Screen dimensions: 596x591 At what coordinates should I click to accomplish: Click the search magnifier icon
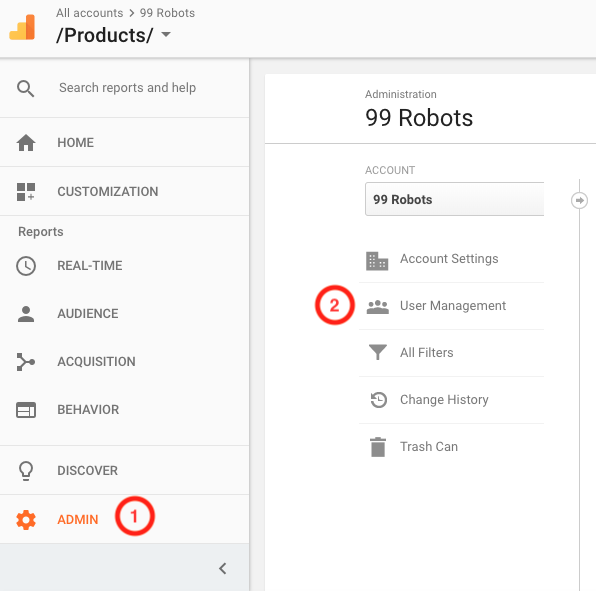25,89
